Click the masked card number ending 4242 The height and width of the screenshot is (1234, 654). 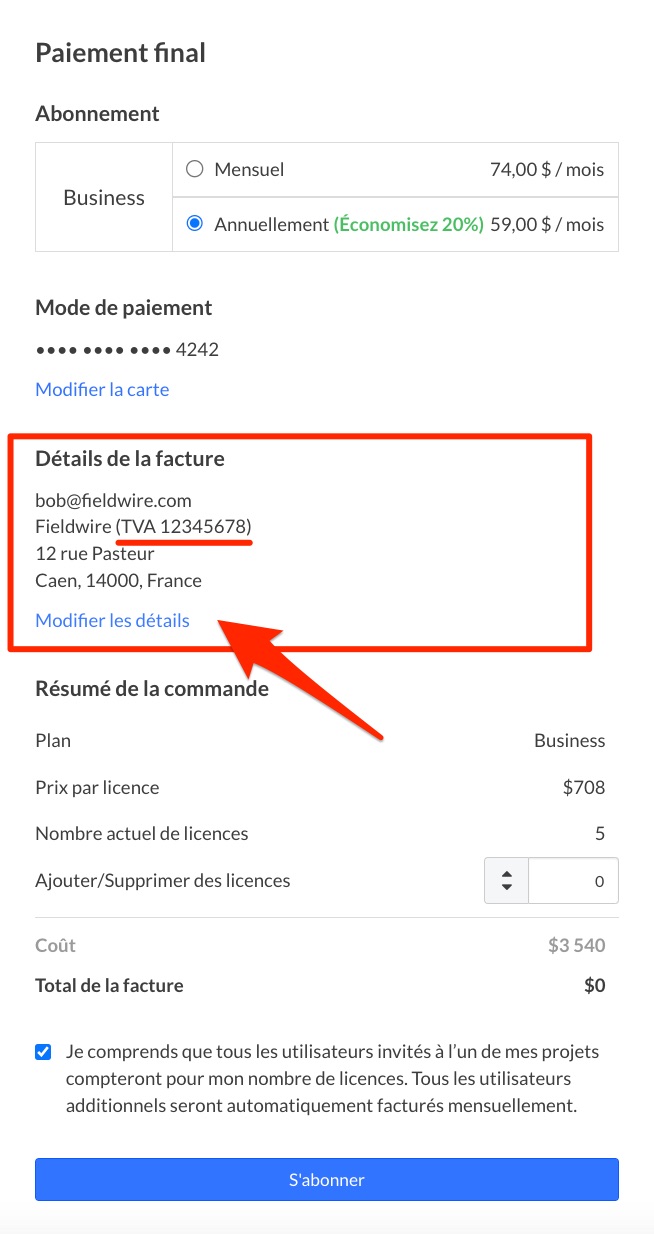(127, 349)
